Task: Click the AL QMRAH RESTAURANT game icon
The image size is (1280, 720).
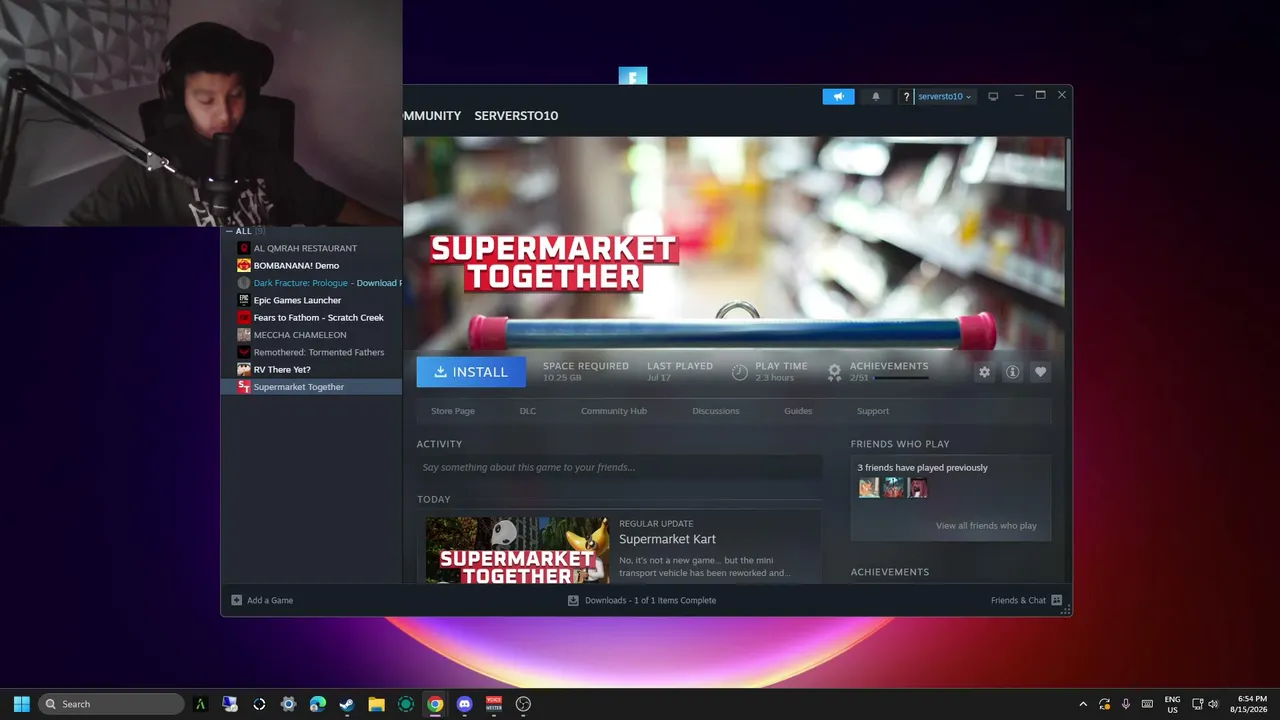Action: coord(244,248)
